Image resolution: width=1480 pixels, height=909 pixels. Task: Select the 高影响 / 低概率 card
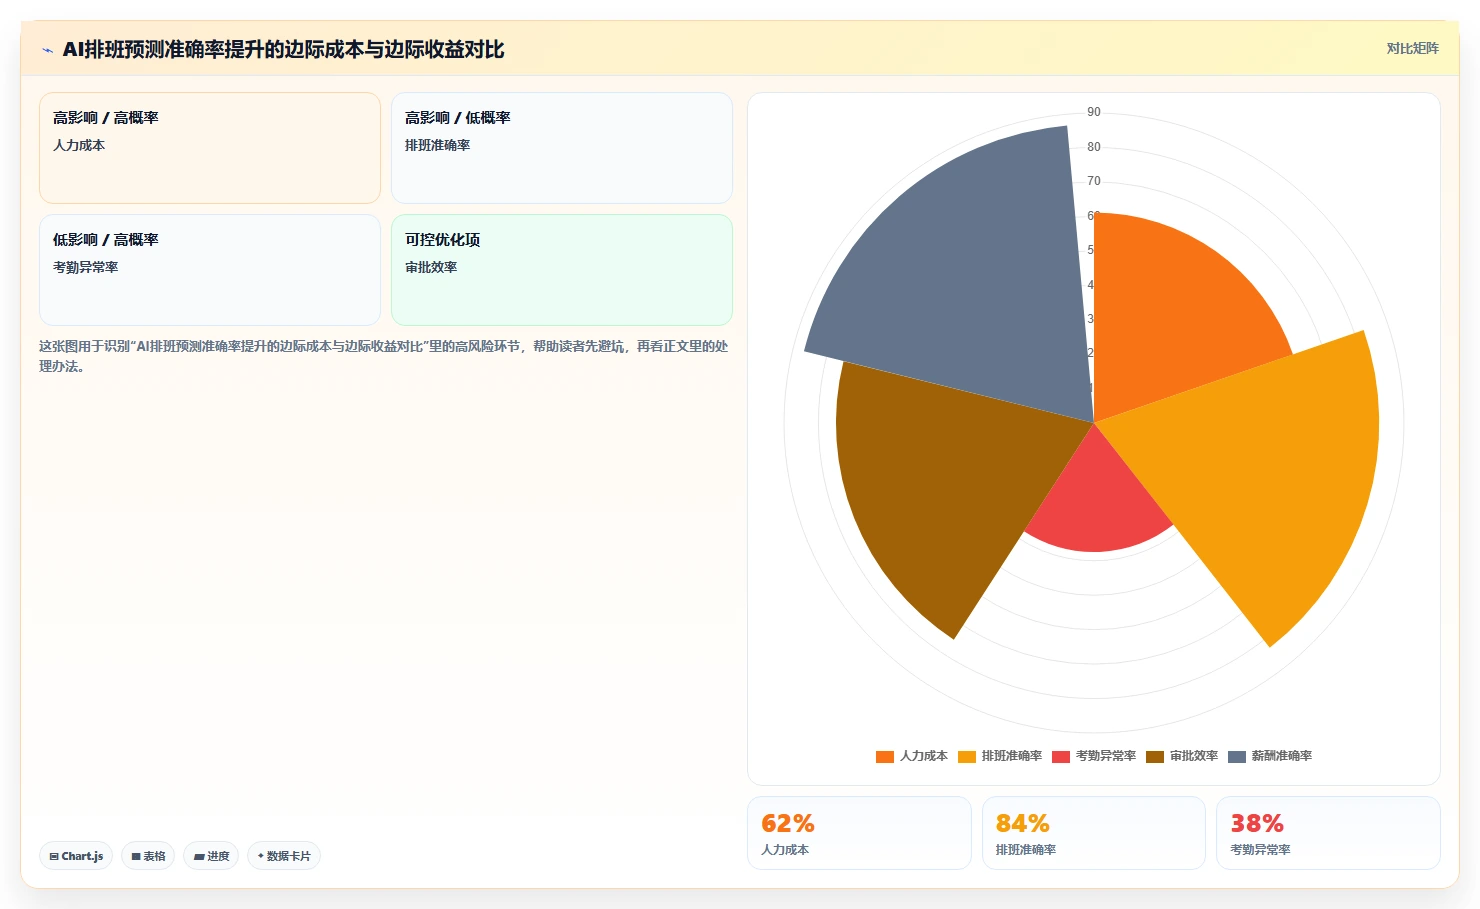tap(562, 148)
